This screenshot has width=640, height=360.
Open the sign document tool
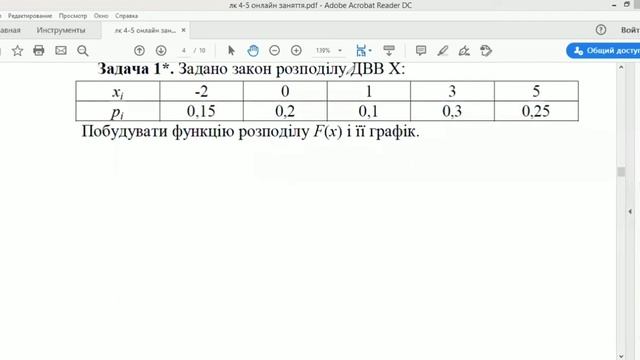point(464,51)
